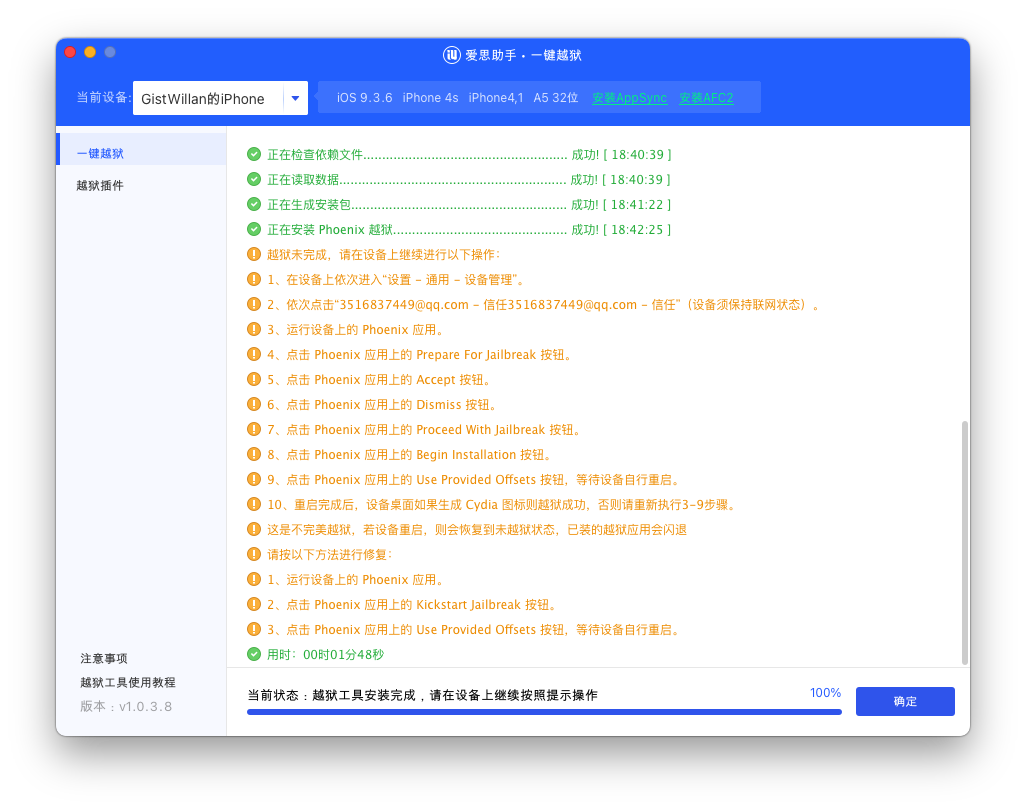This screenshot has width=1026, height=810.
Task: Click warning icon beside Dismiss 按钮 step
Action: pyautogui.click(x=254, y=404)
